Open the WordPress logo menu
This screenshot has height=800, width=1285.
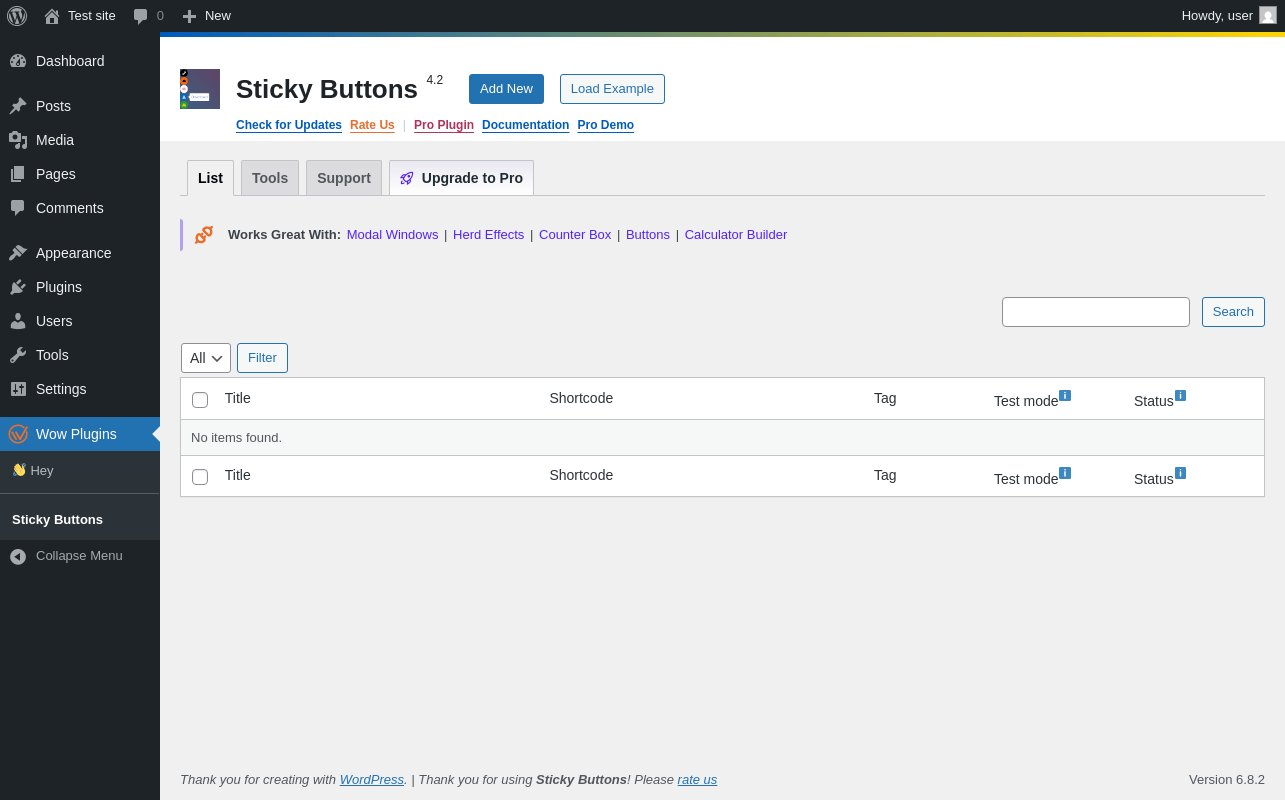[17, 16]
